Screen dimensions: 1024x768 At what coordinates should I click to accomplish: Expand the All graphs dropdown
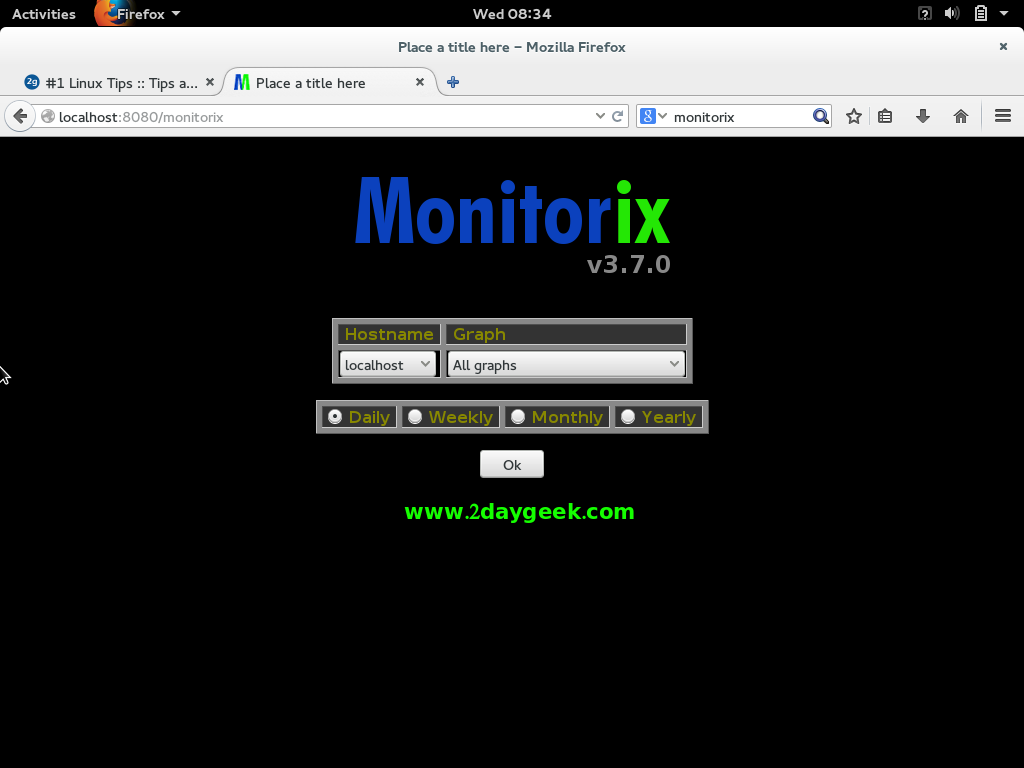pos(566,364)
